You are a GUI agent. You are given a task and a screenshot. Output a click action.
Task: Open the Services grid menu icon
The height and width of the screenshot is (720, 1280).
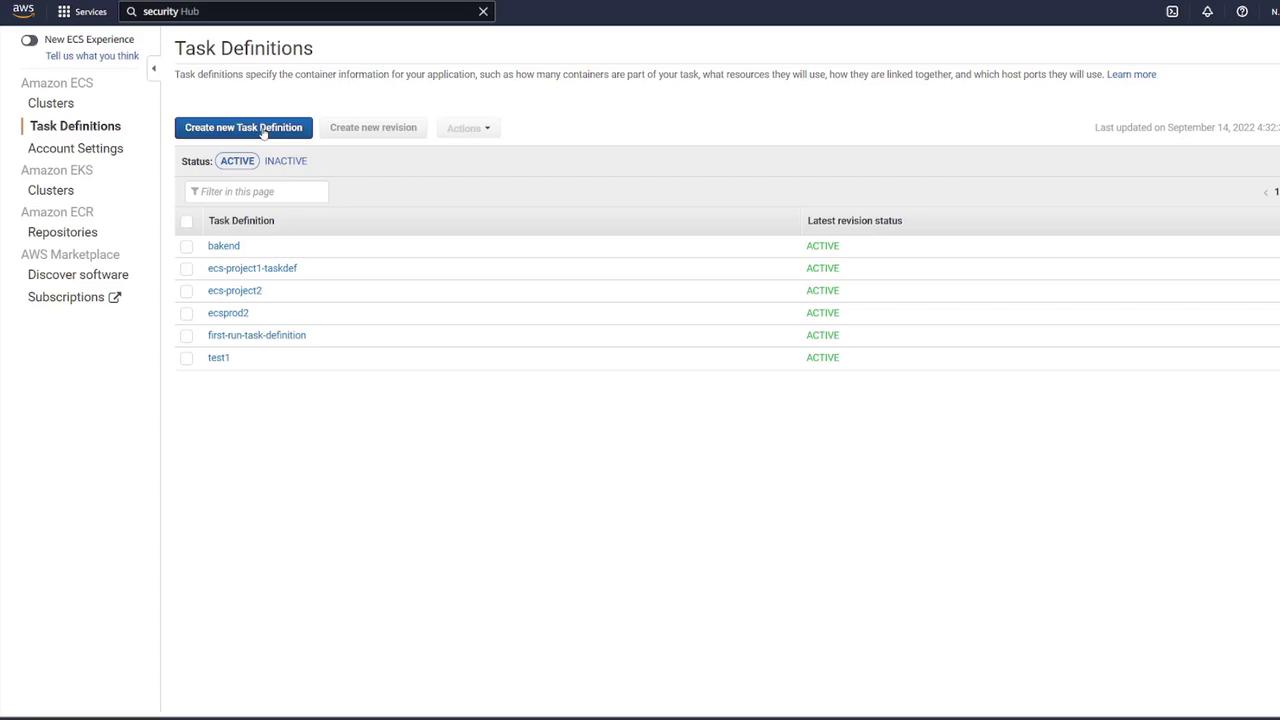pyautogui.click(x=64, y=12)
